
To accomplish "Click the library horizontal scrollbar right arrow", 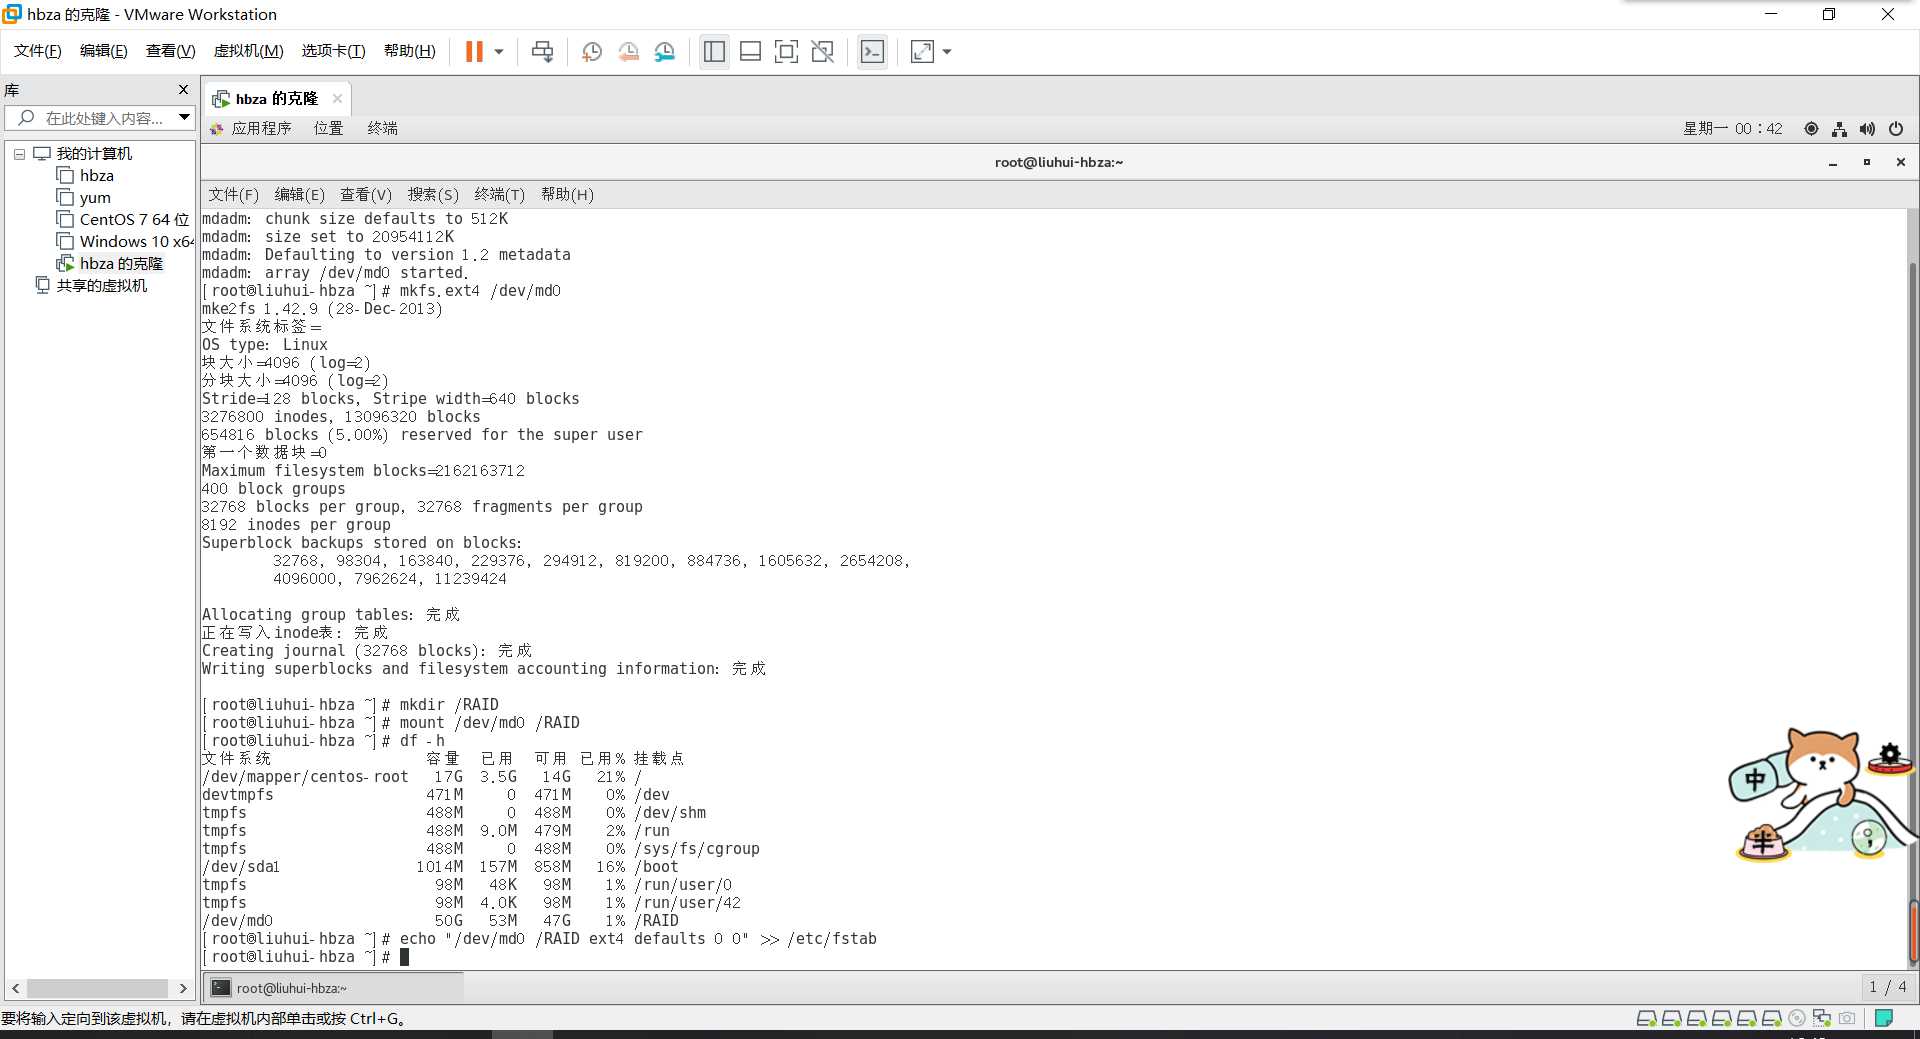I will click(x=183, y=988).
